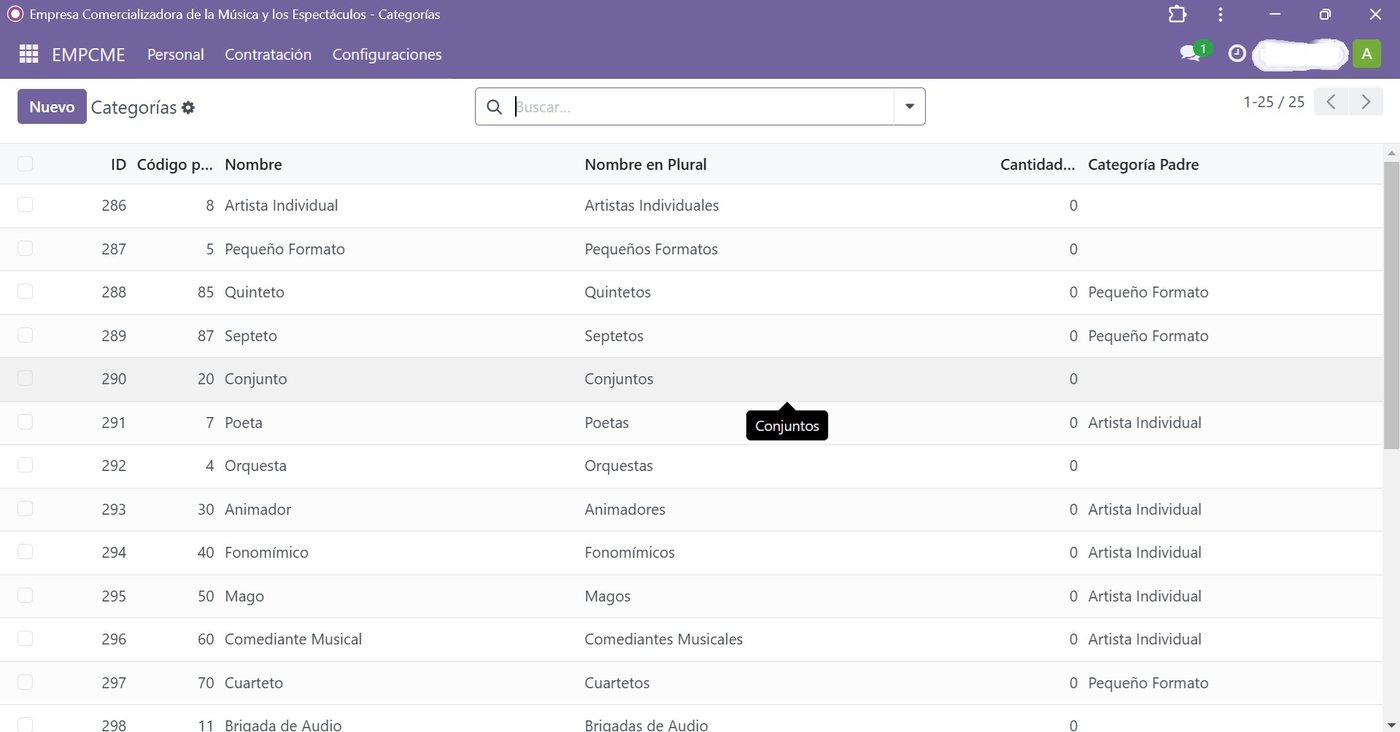Viewport: 1400px width, 732px height.
Task: Toggle the select-all header checkbox
Action: [x=25, y=164]
